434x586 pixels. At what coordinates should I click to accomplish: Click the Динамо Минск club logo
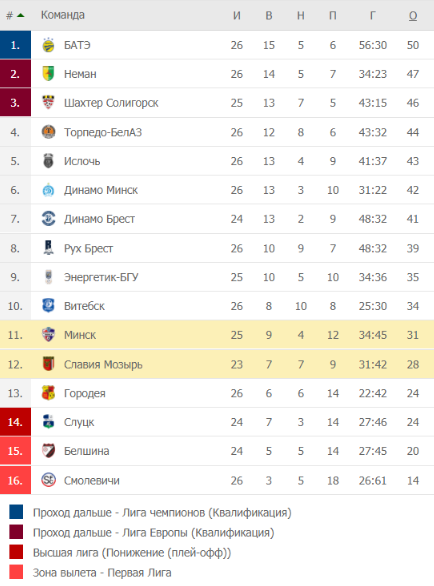48,190
